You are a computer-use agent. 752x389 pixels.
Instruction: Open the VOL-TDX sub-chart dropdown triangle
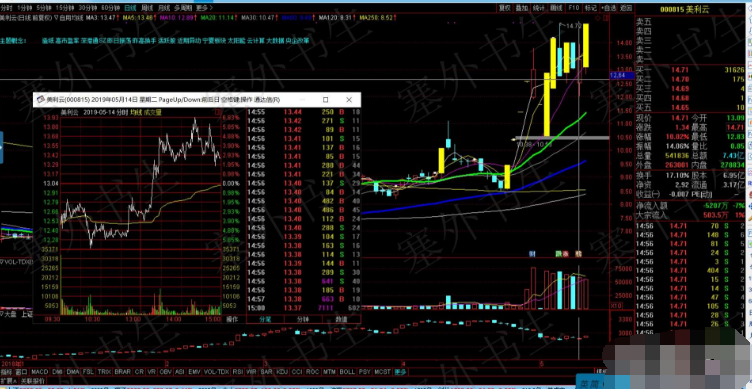point(2,261)
